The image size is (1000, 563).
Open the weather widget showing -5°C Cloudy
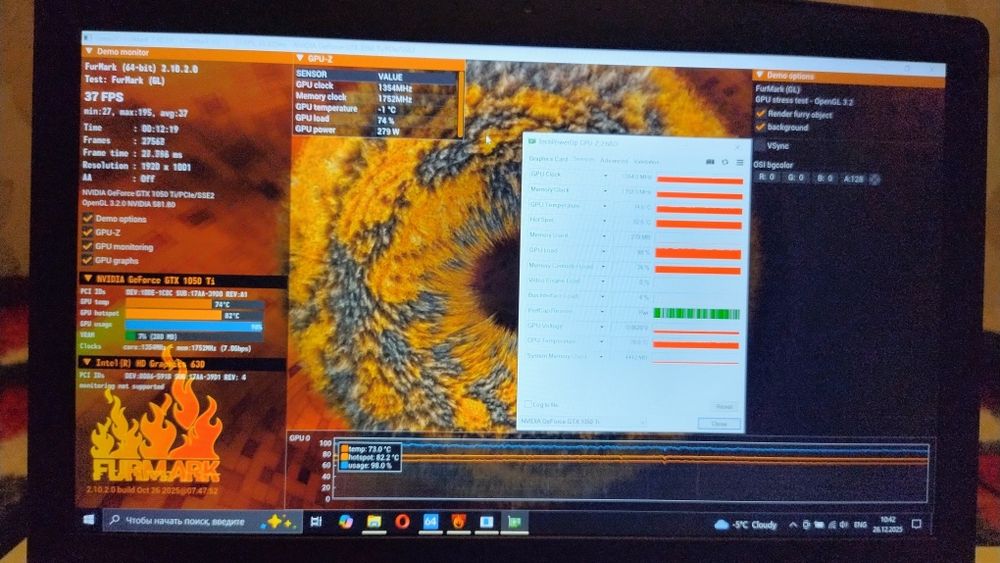746,525
